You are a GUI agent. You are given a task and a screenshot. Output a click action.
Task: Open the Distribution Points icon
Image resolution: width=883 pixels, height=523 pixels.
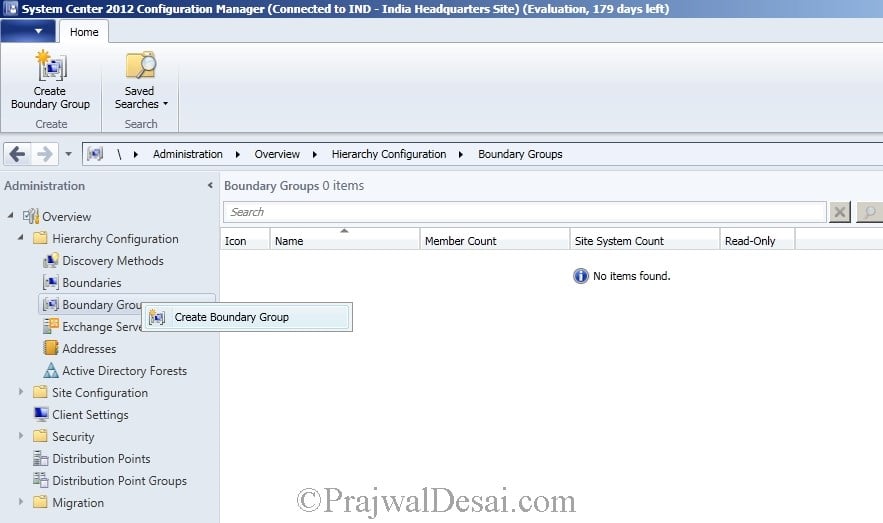41,458
